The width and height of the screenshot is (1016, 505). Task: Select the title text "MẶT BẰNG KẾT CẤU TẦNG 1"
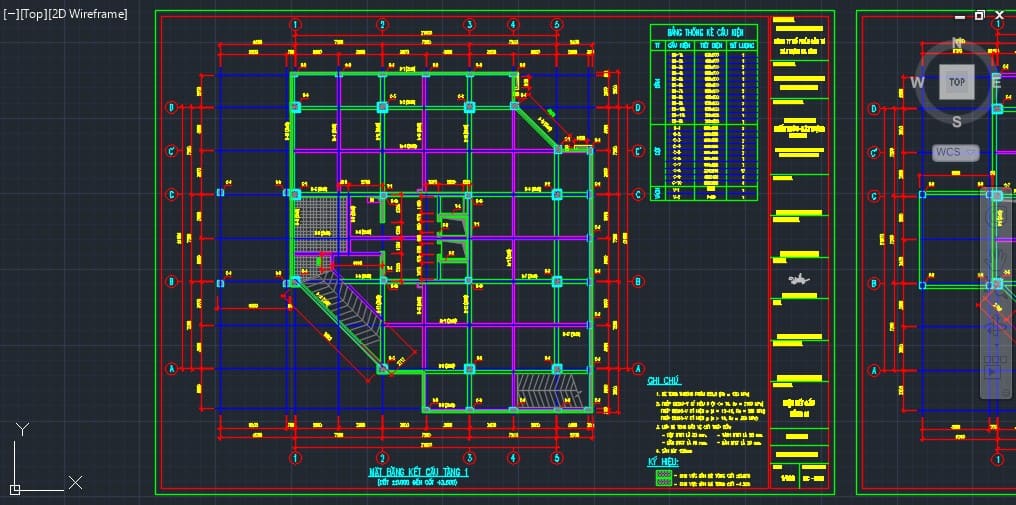click(418, 473)
